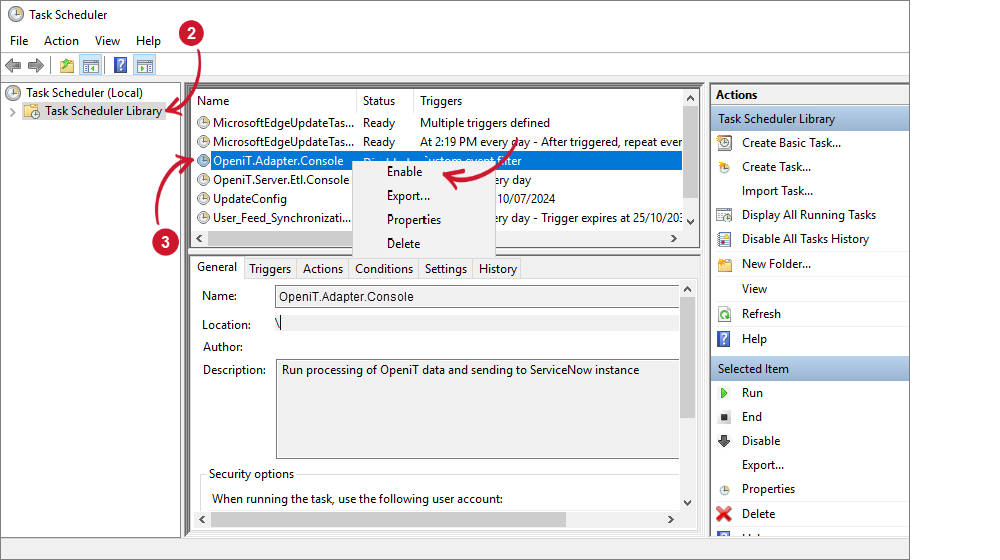
Task: Expand the Task Scheduler Library tree node
Action: (x=12, y=112)
